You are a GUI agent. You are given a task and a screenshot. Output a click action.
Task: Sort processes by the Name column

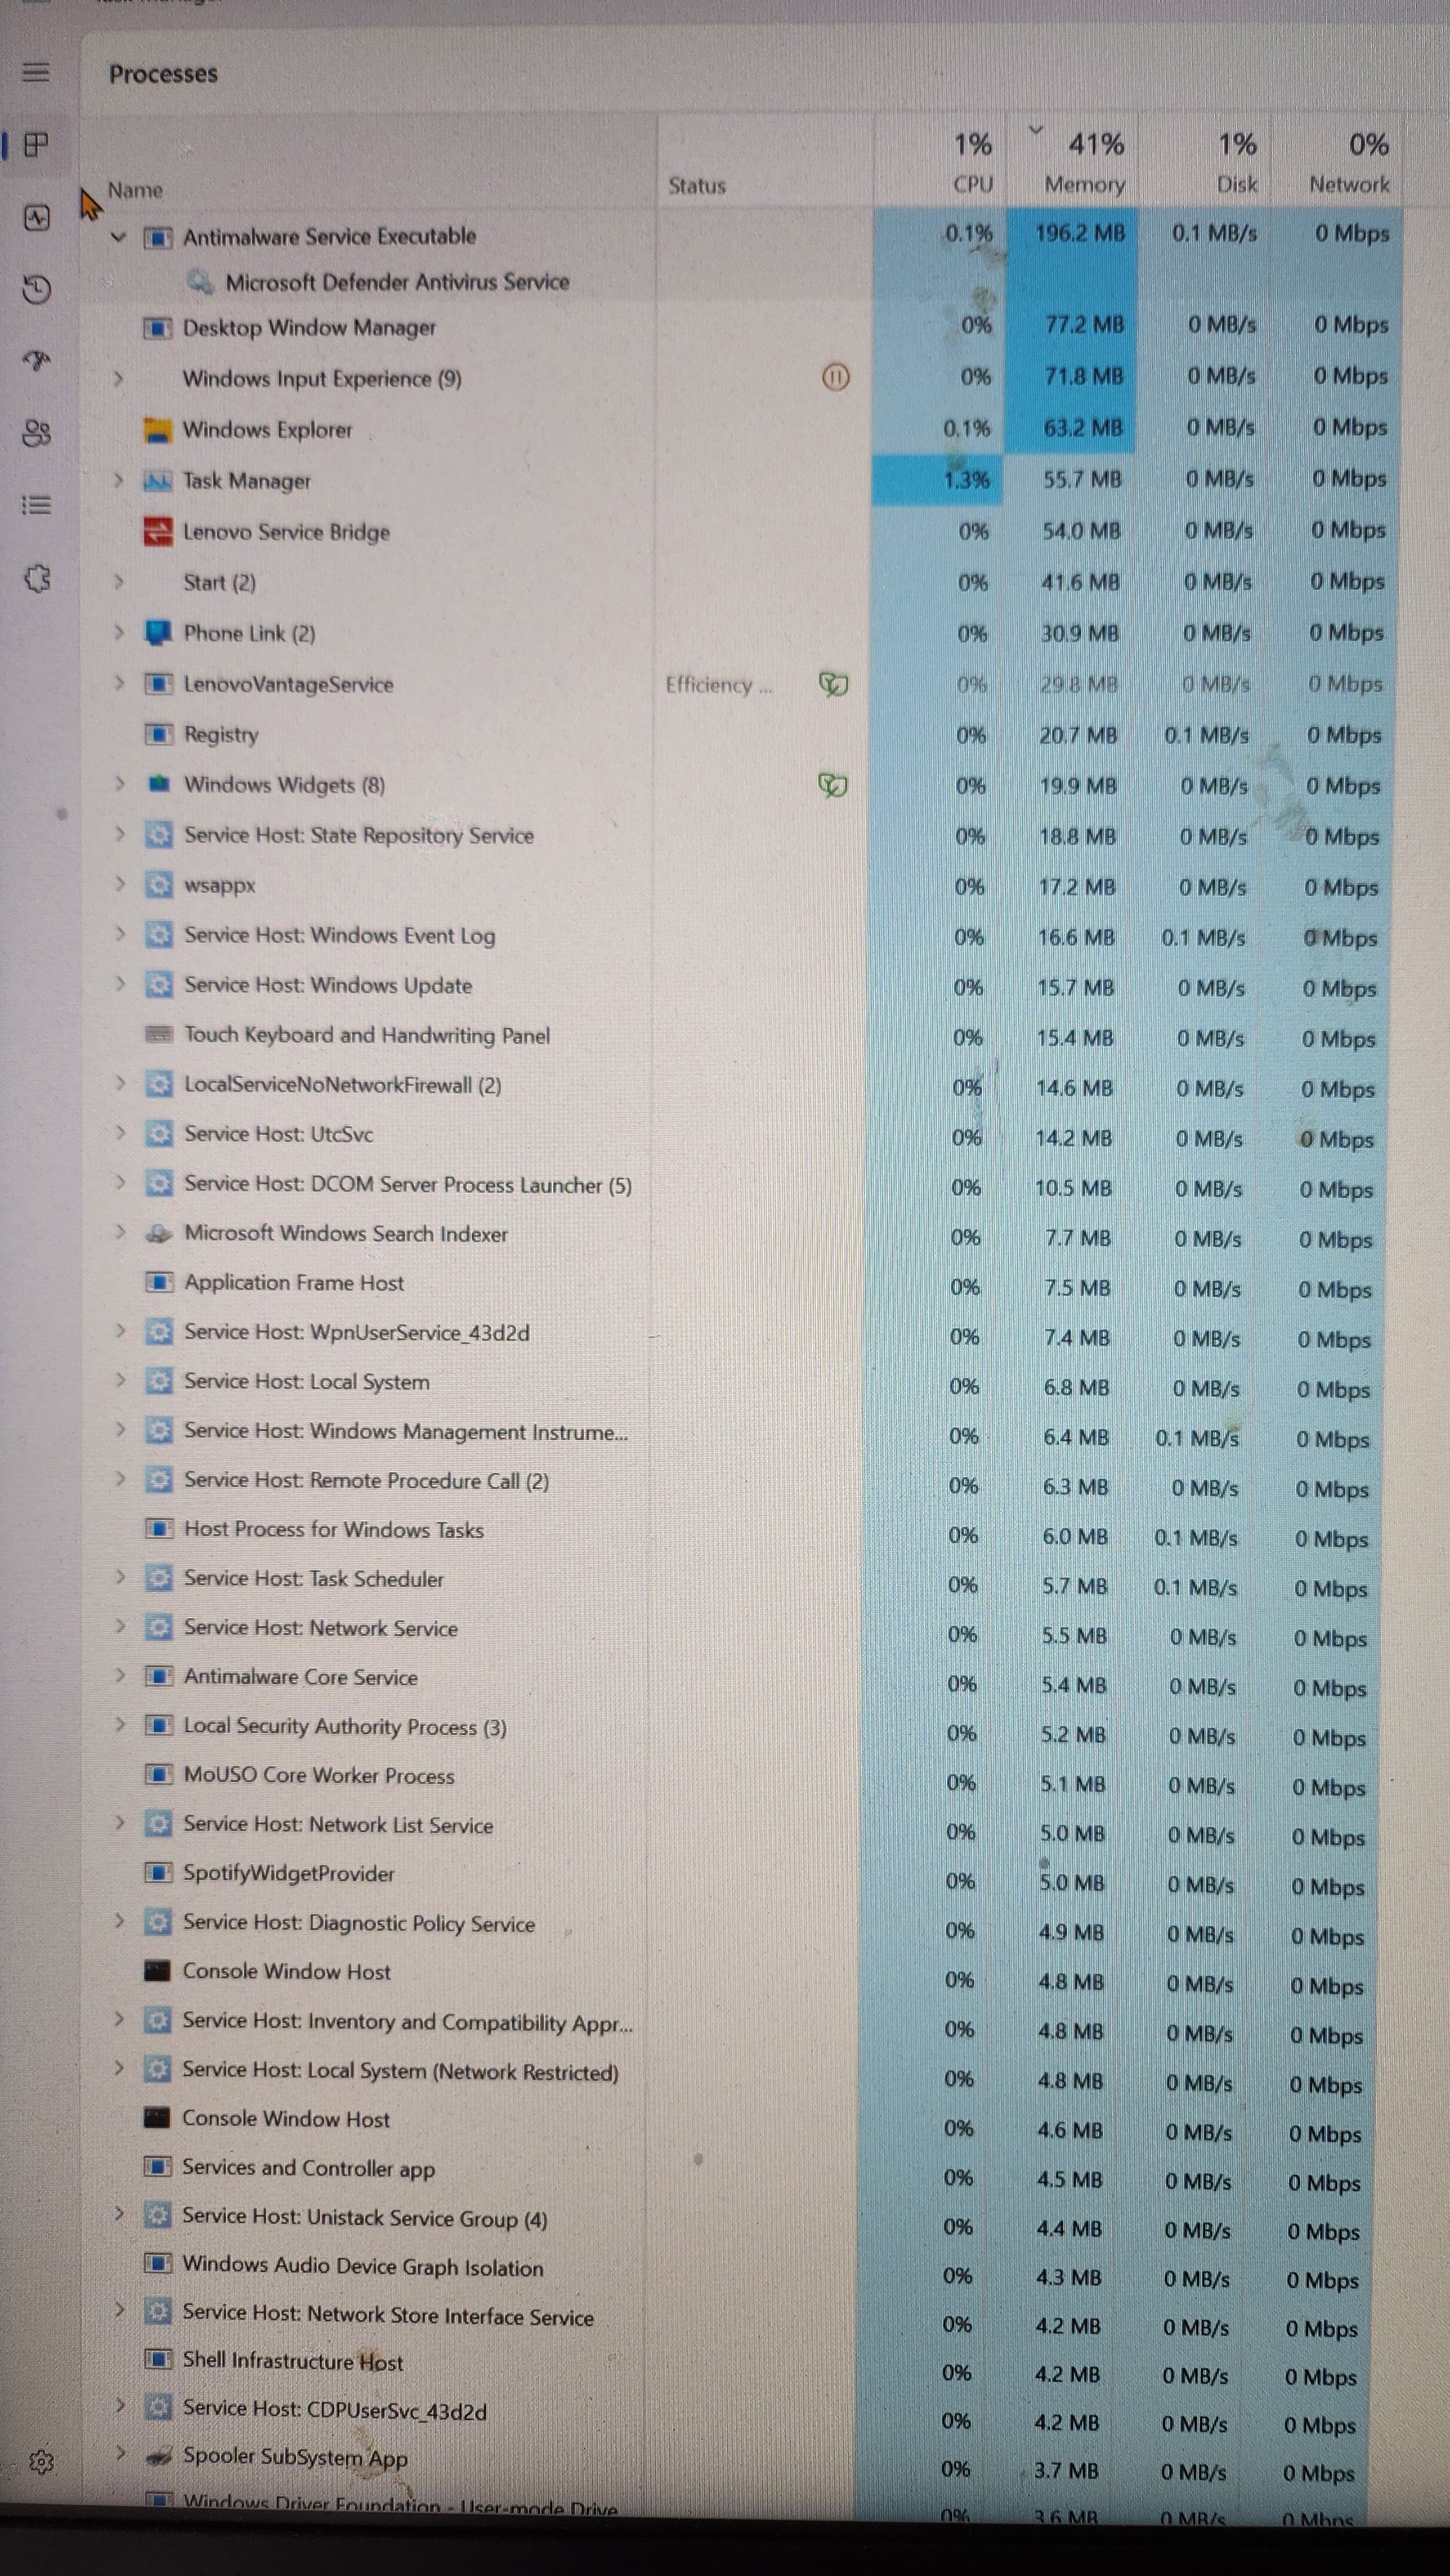pos(135,190)
